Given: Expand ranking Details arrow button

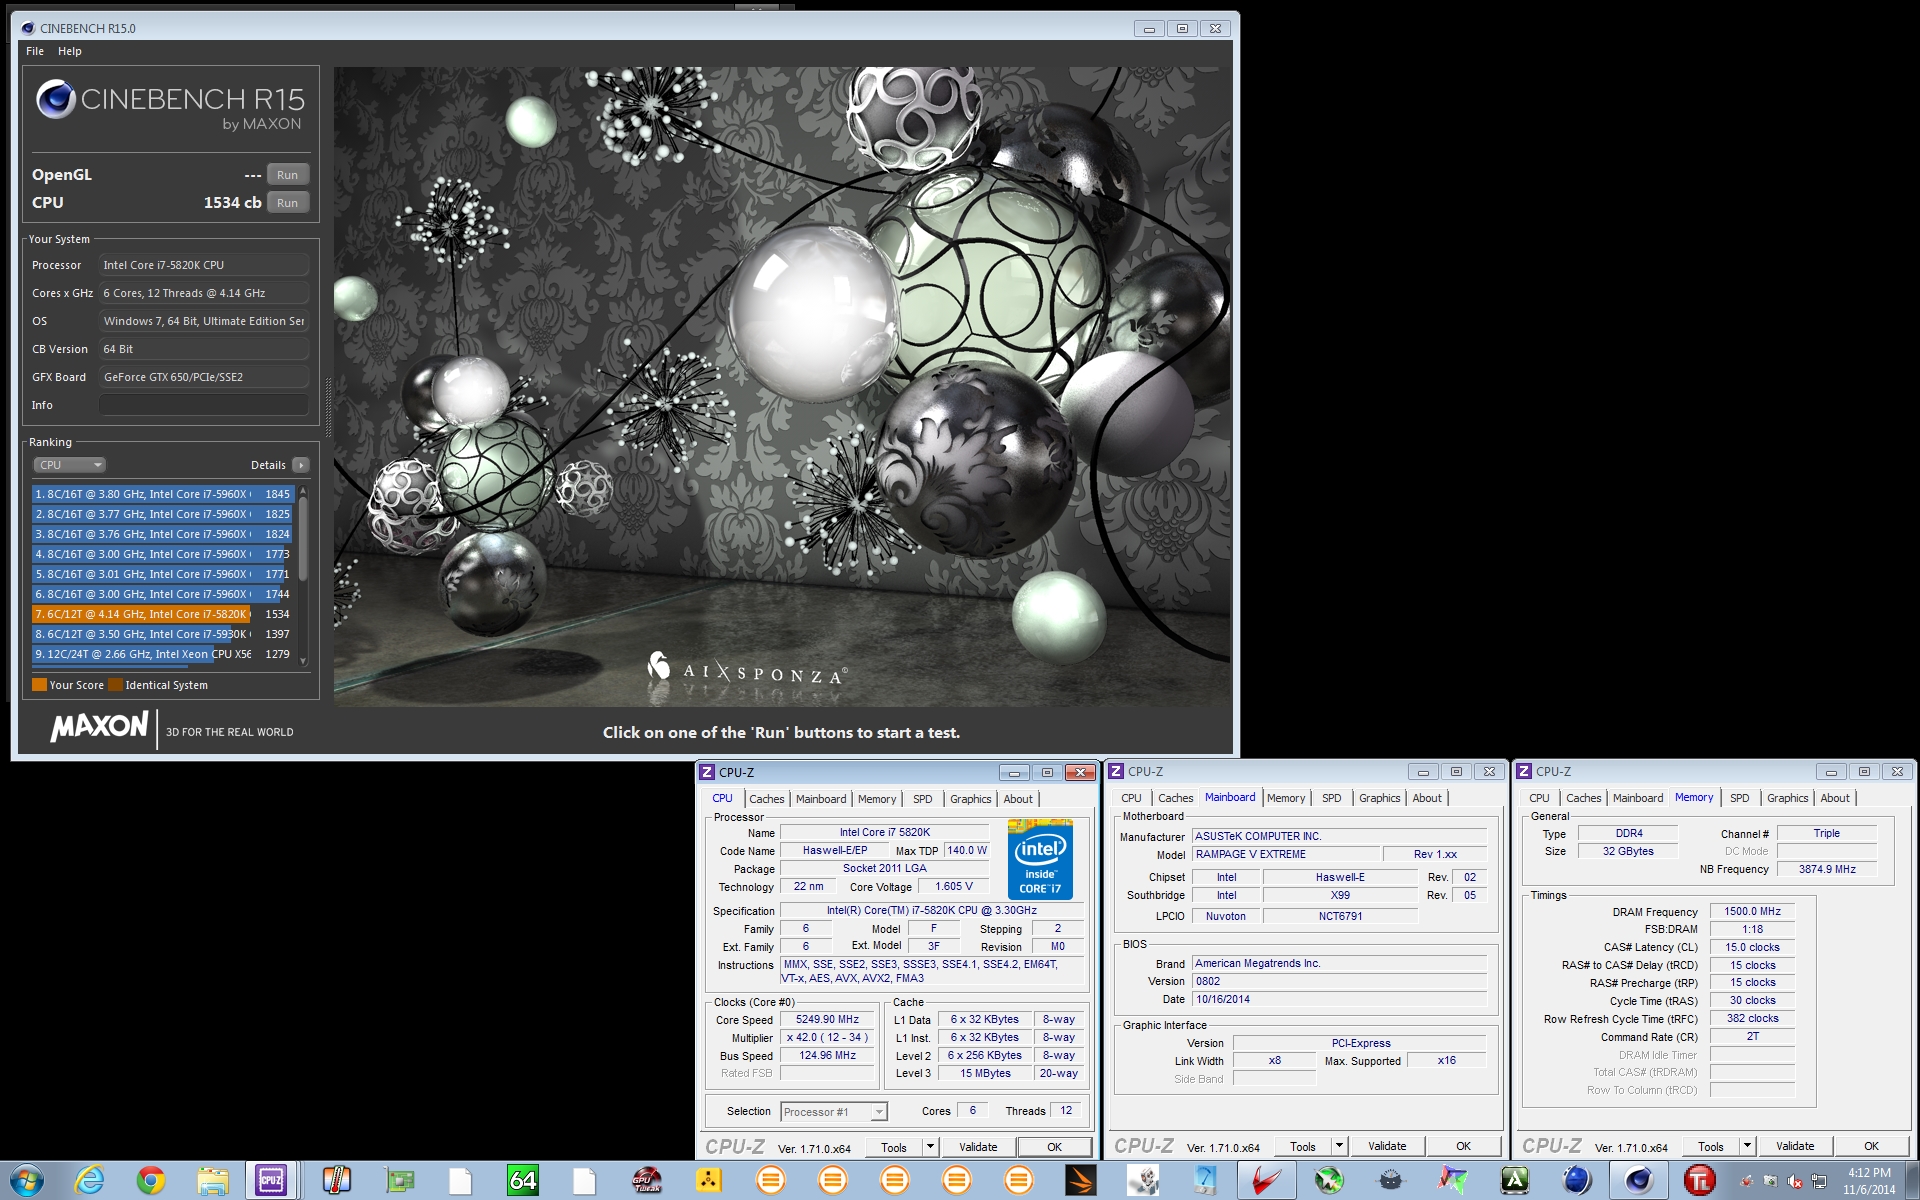Looking at the screenshot, I should tap(301, 465).
